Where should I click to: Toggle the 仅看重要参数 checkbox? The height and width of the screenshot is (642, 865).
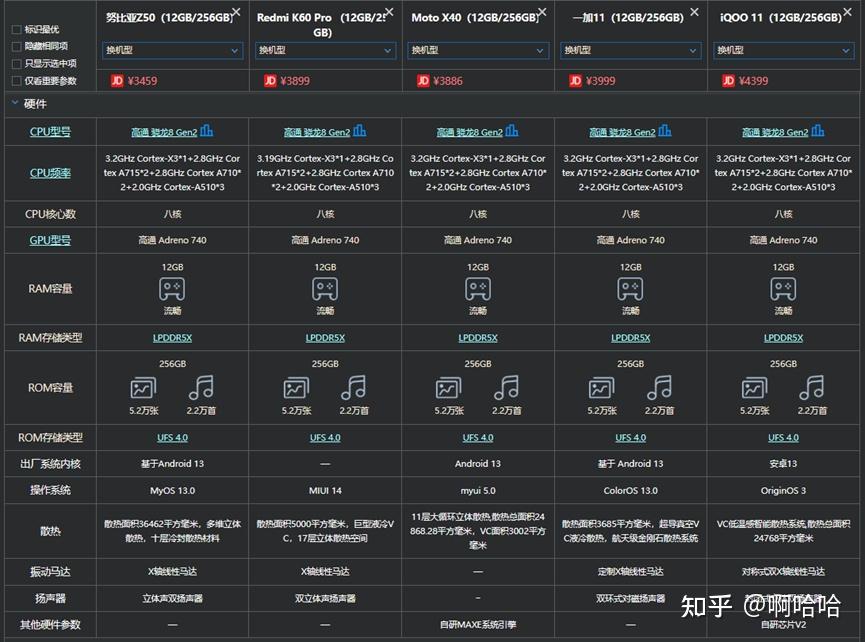coord(17,81)
